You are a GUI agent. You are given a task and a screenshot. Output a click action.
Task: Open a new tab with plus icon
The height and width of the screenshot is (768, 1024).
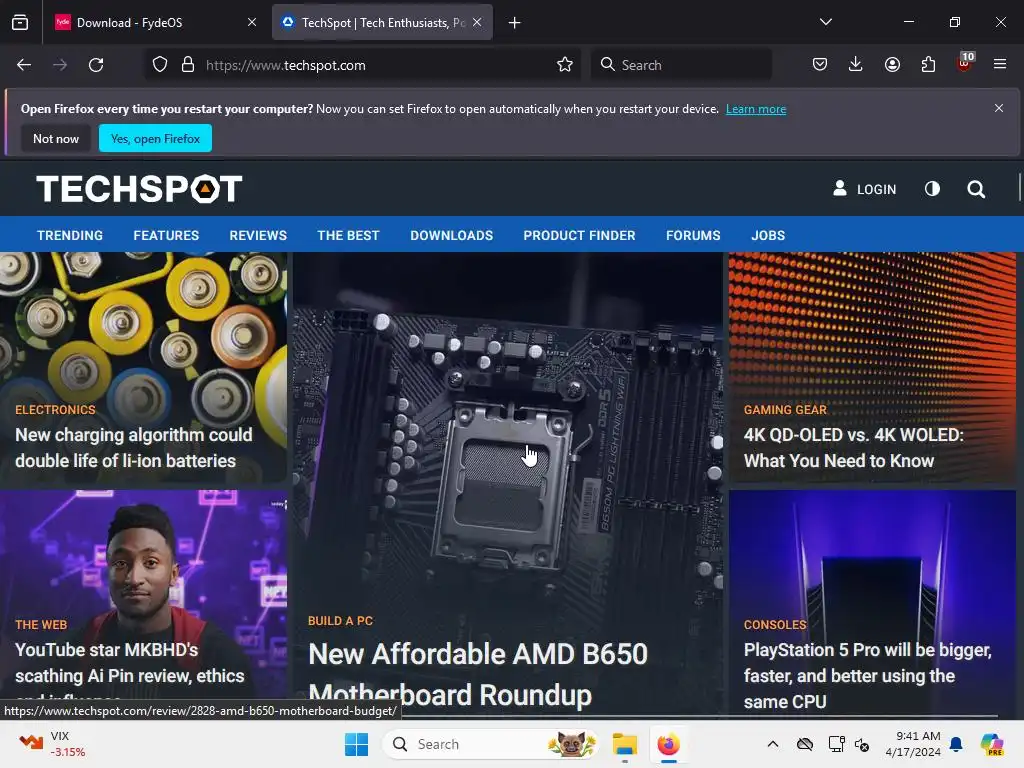pyautogui.click(x=515, y=23)
